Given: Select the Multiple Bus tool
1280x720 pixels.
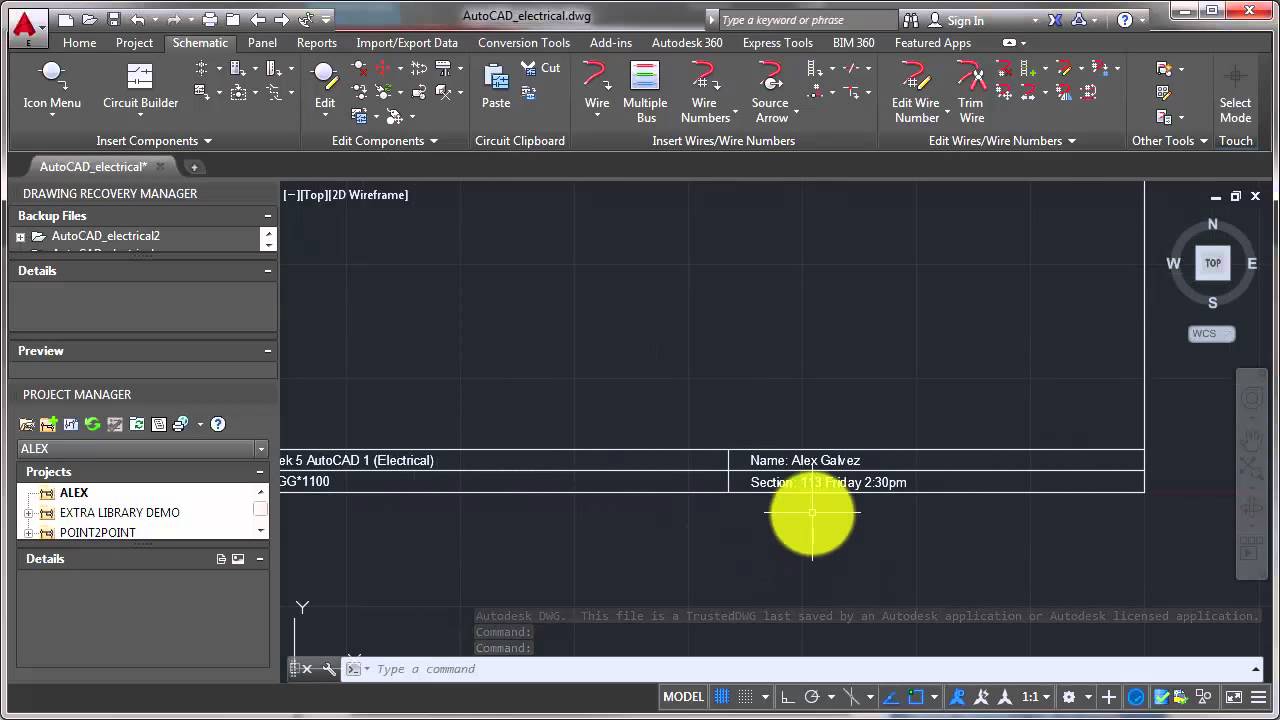Looking at the screenshot, I should coord(645,92).
